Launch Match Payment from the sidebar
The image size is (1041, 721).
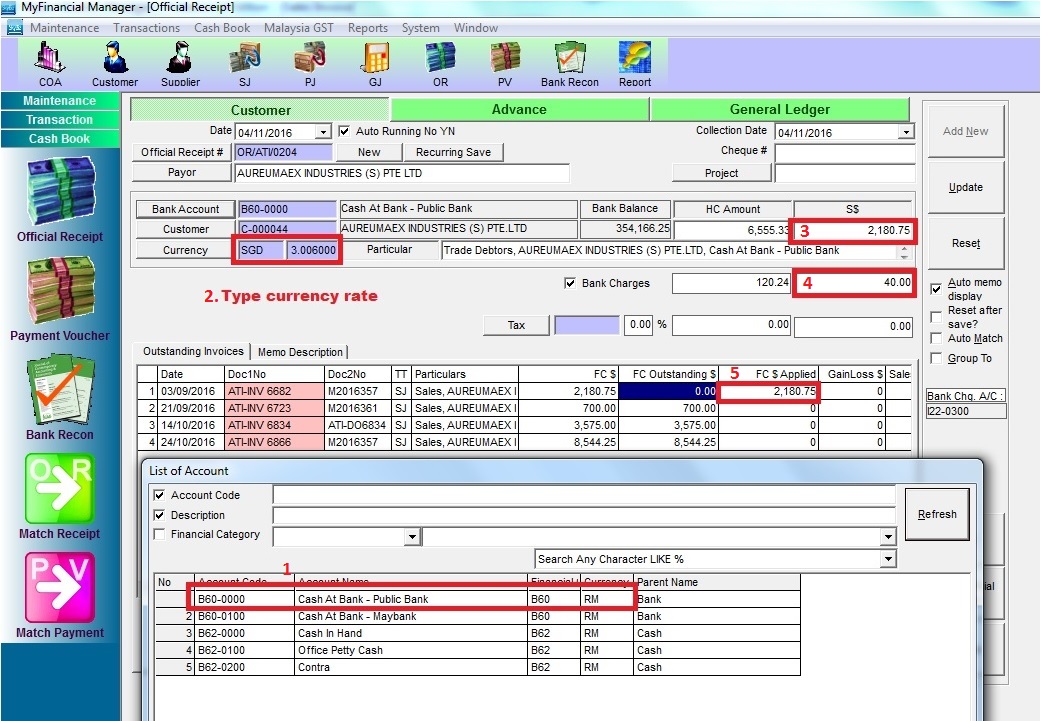click(60, 596)
